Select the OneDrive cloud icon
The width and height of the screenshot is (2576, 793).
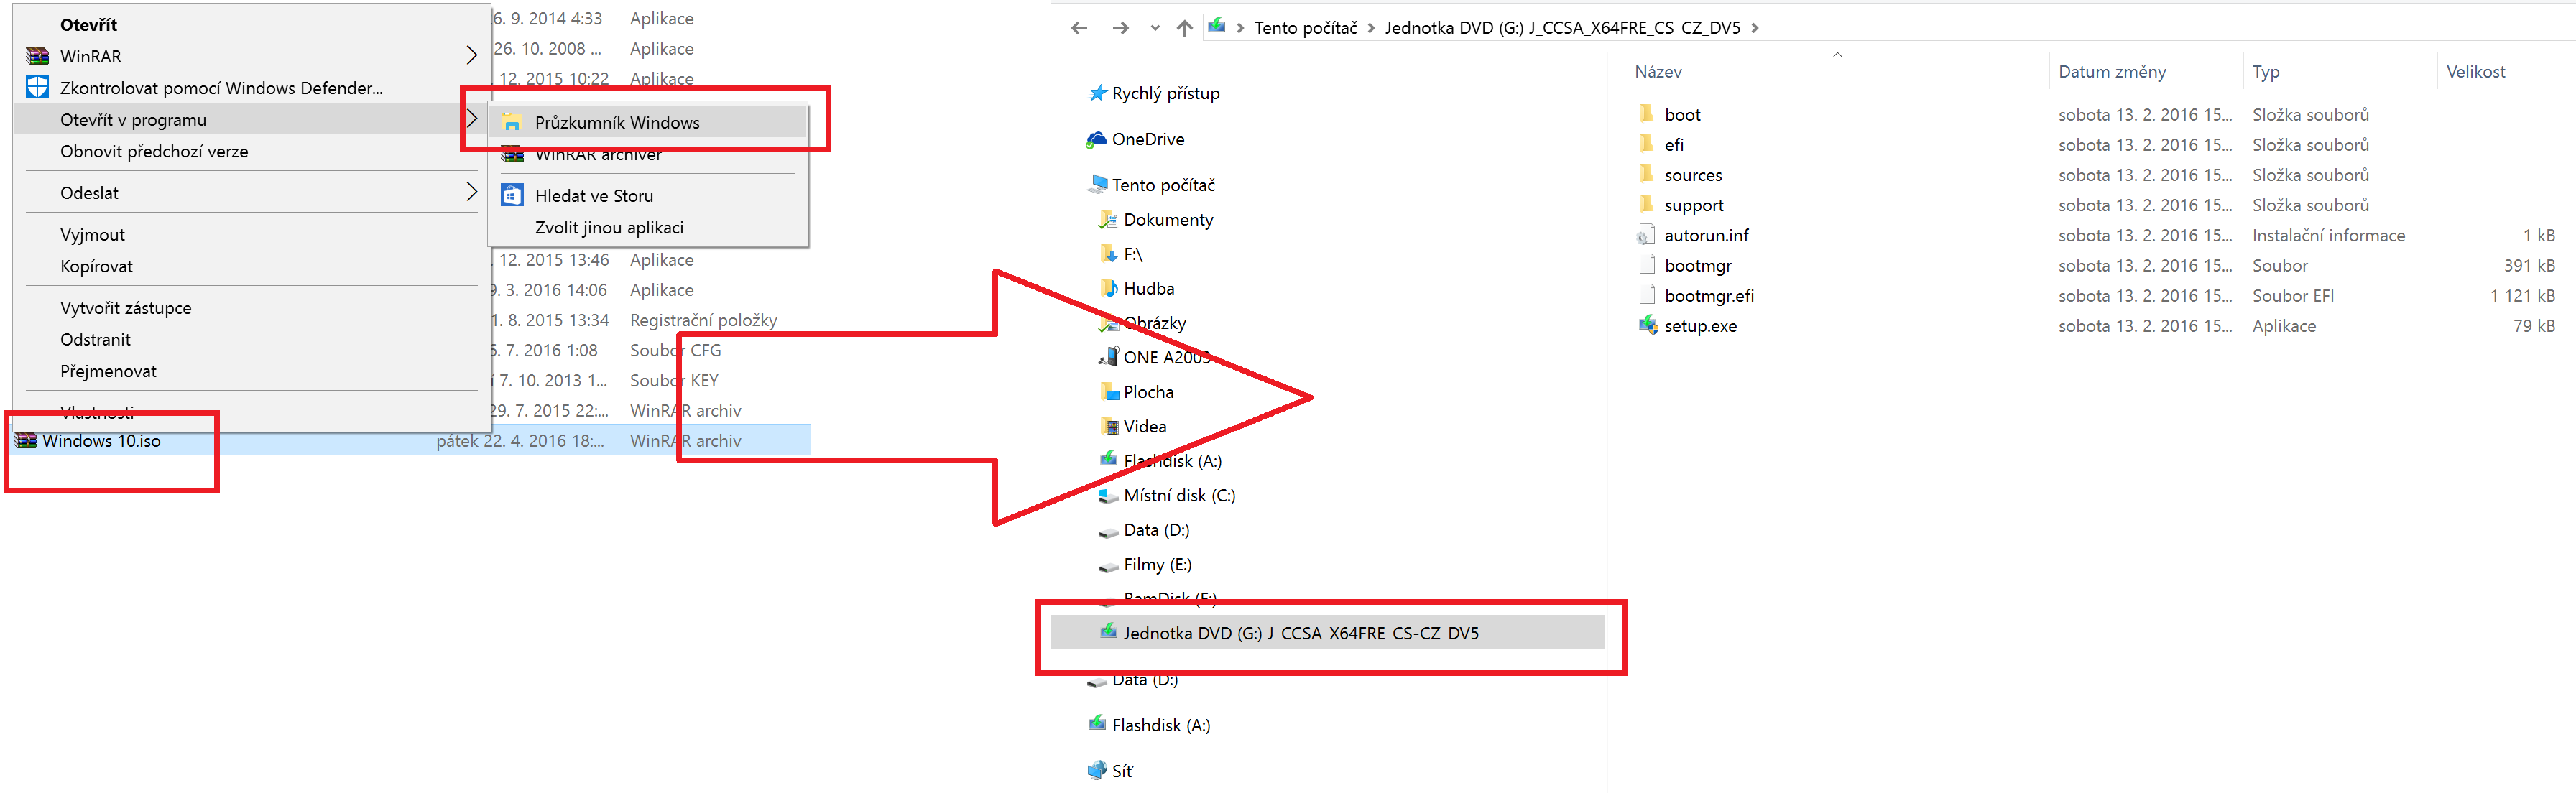[x=1096, y=139]
